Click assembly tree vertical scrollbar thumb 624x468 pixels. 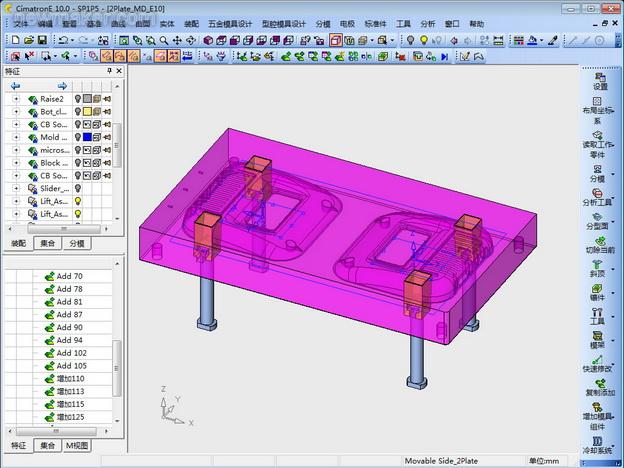pyautogui.click(x=117, y=145)
